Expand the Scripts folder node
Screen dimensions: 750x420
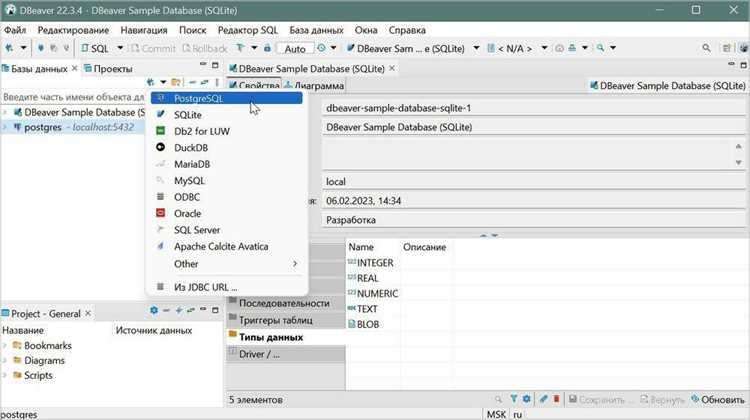click(5, 376)
